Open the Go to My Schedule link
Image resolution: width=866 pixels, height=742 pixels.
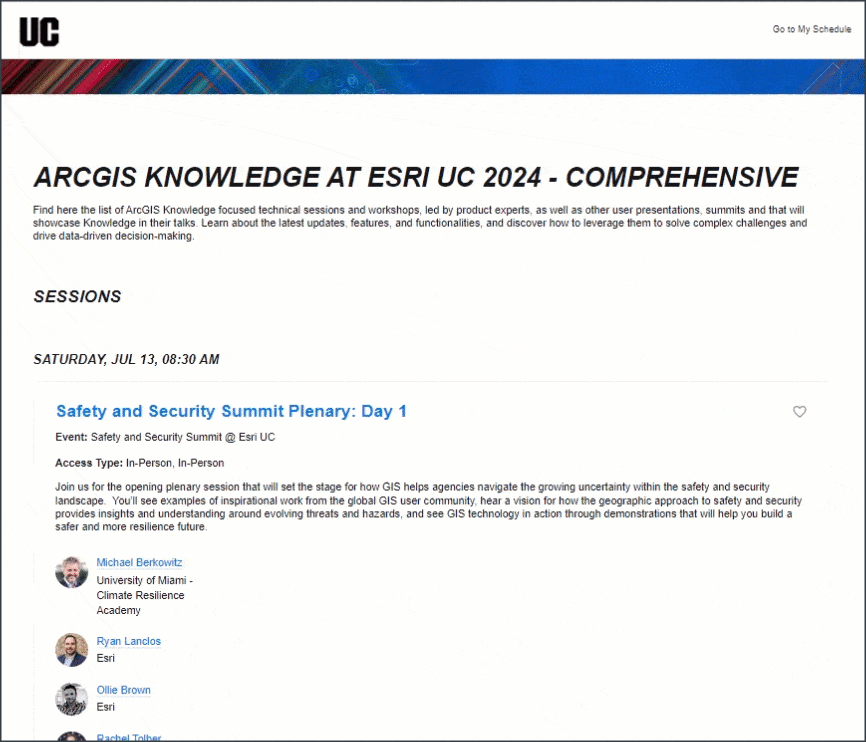[x=811, y=29]
